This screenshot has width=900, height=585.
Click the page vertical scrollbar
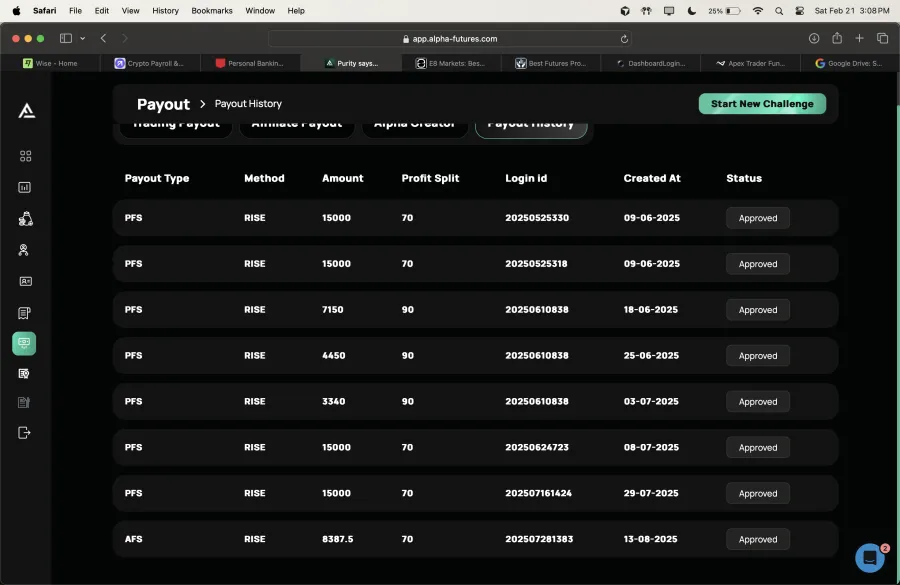pos(897,89)
